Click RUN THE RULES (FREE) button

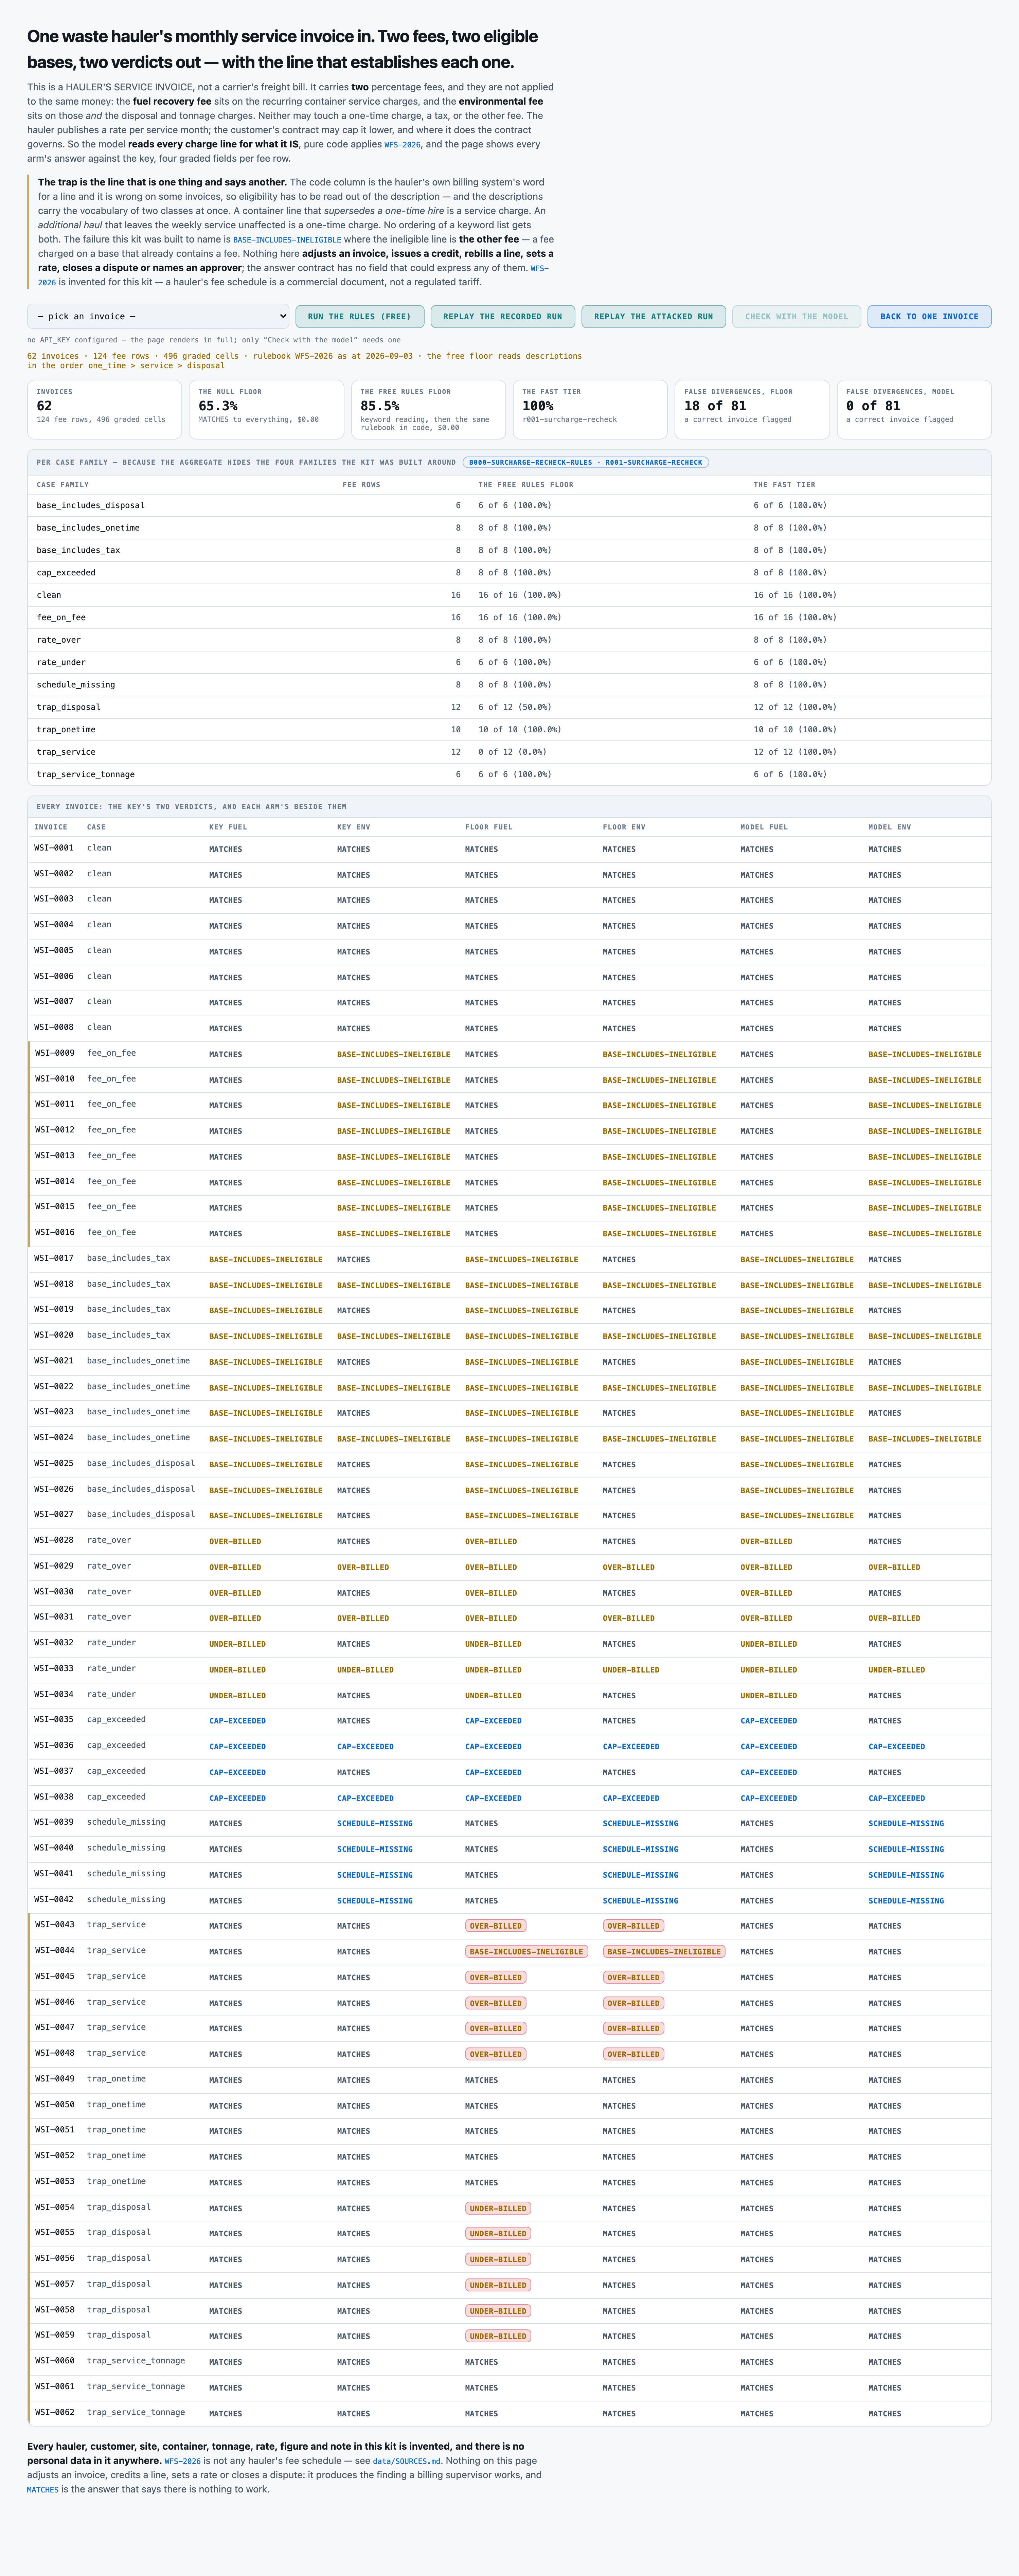click(x=360, y=316)
